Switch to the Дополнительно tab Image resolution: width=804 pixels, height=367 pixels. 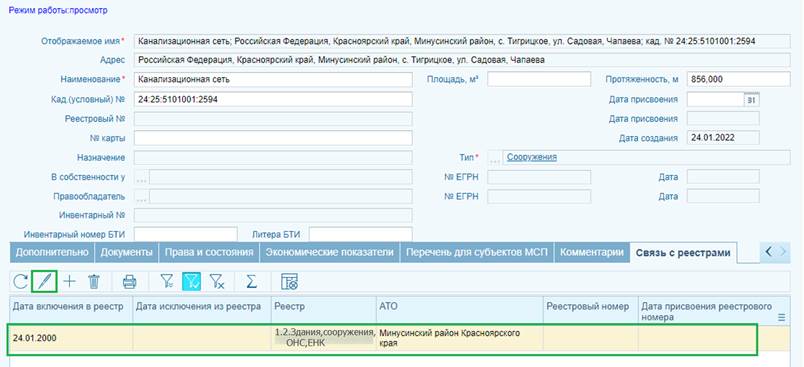[x=52, y=252]
